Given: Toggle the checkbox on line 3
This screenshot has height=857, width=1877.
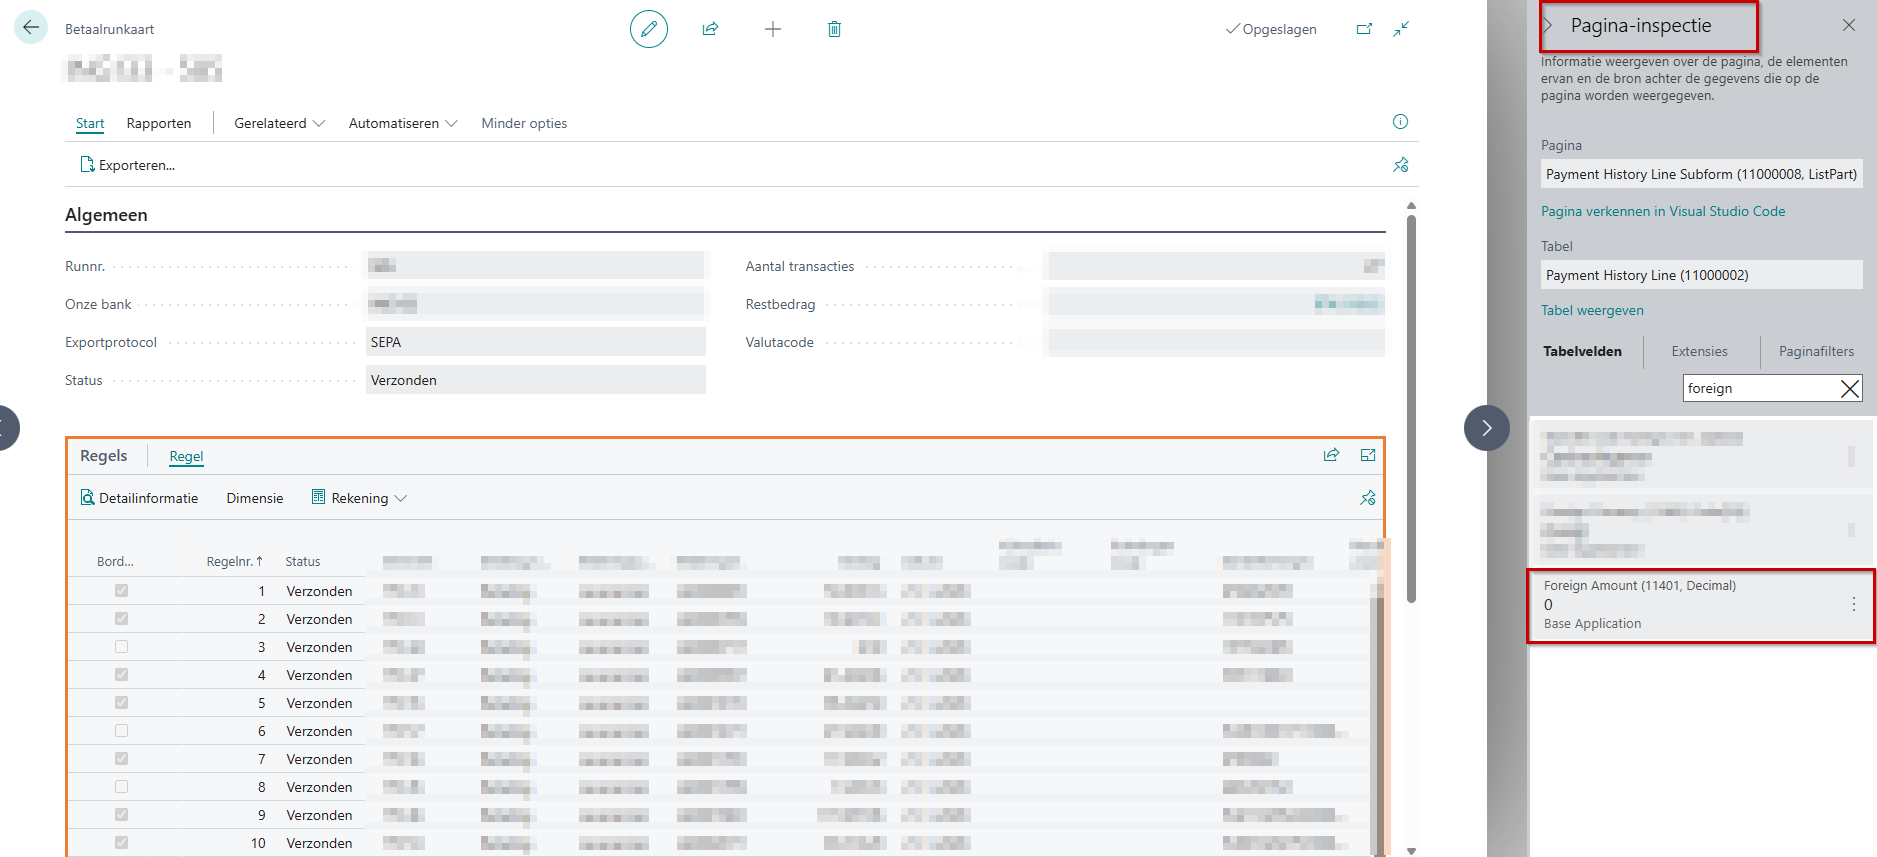Looking at the screenshot, I should pyautogui.click(x=121, y=647).
